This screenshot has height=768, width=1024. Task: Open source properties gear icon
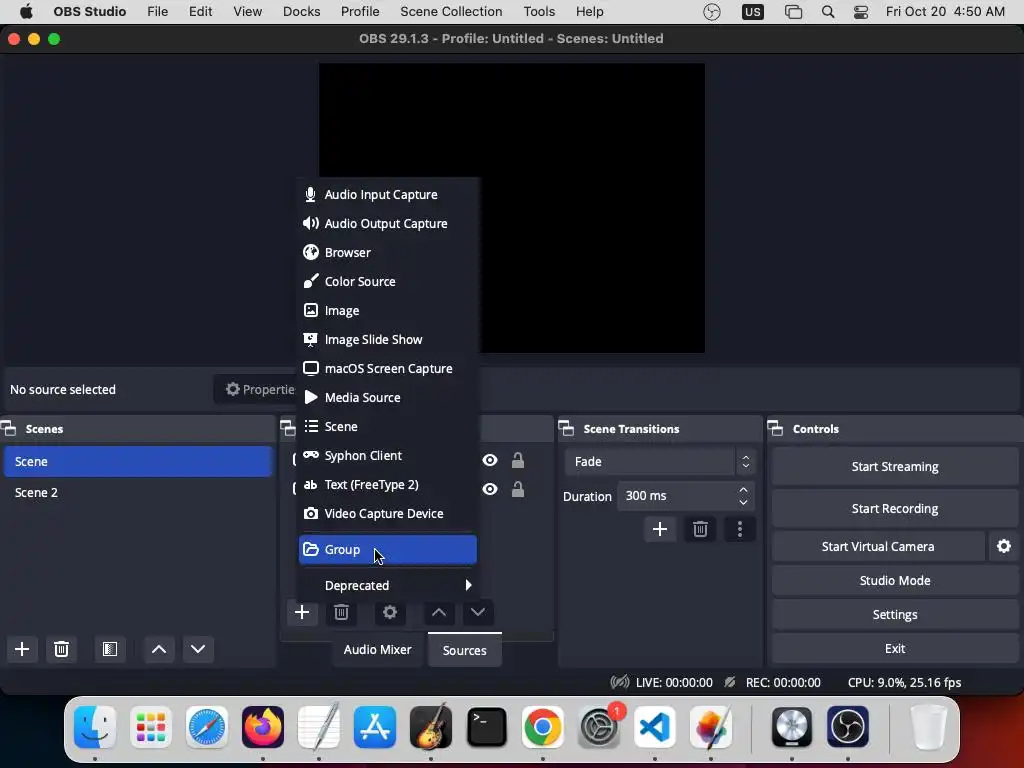point(390,613)
